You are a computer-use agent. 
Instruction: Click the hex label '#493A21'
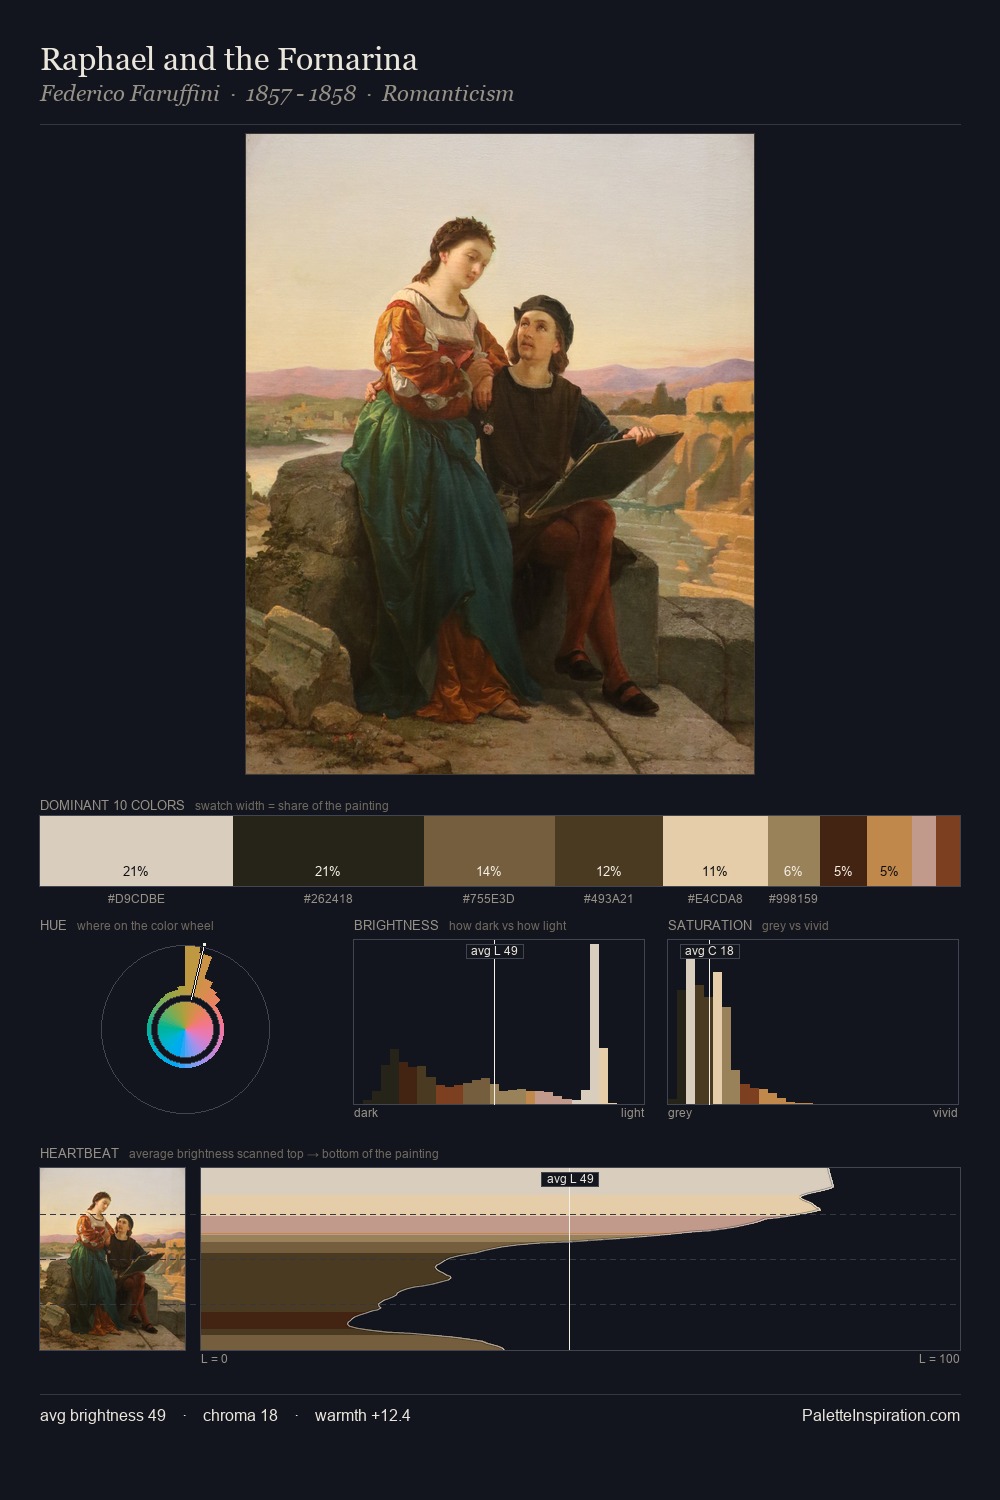click(609, 898)
